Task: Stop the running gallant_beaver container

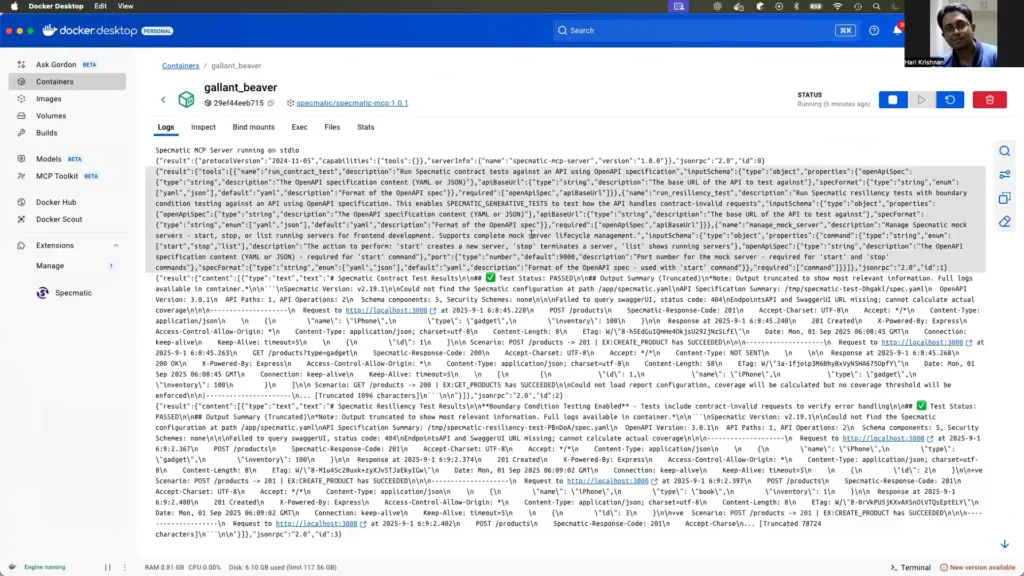Action: [892, 100]
